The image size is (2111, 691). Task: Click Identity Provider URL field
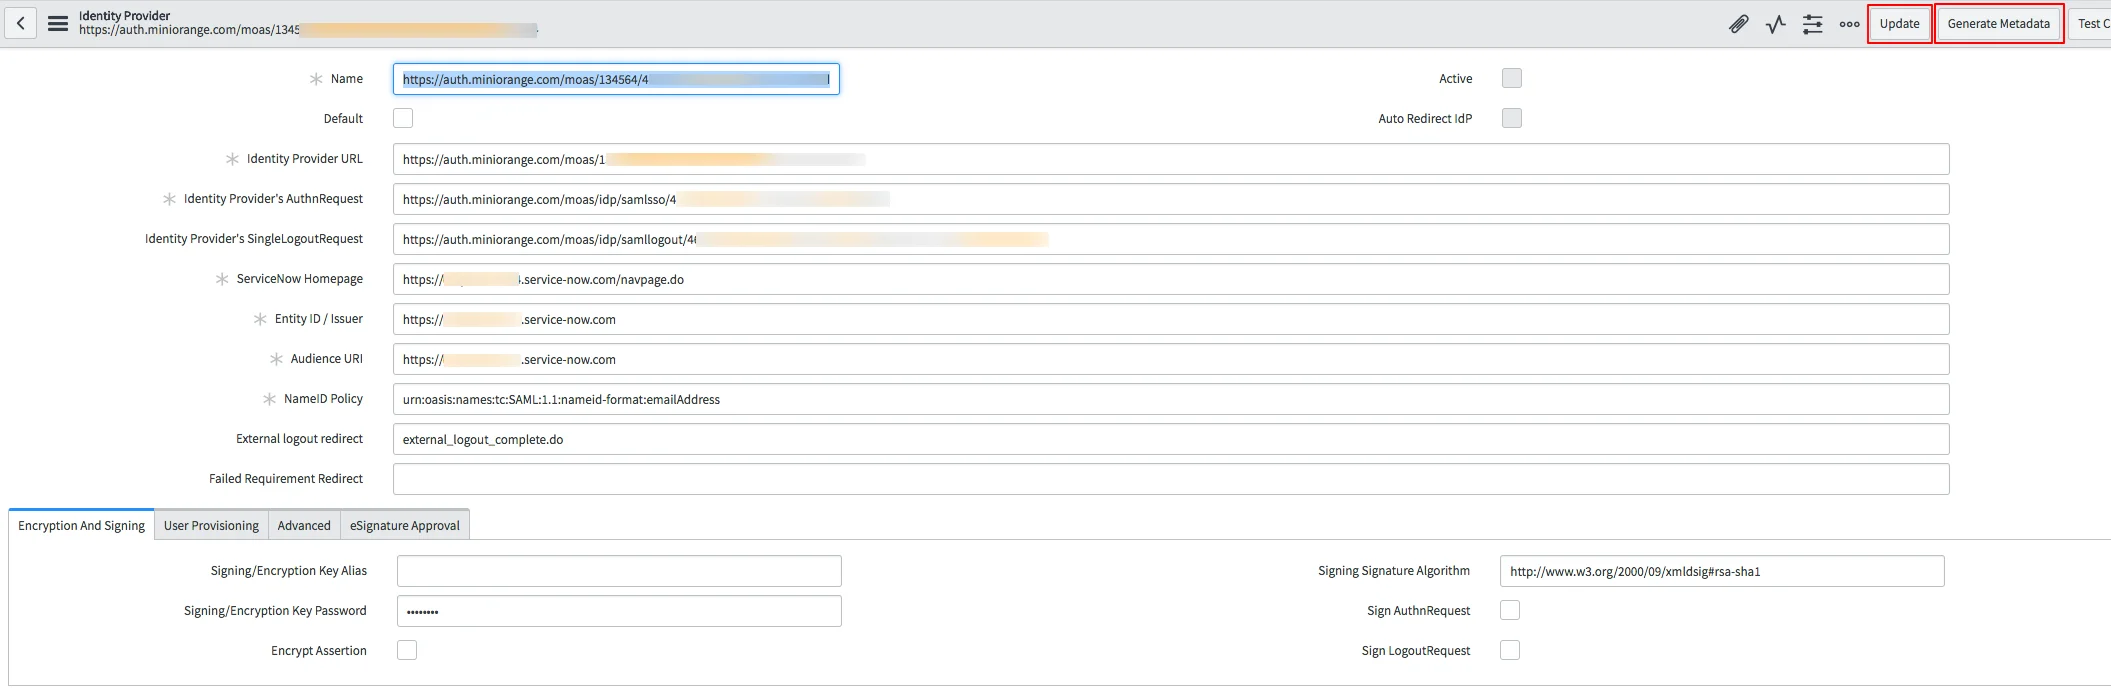point(1171,159)
